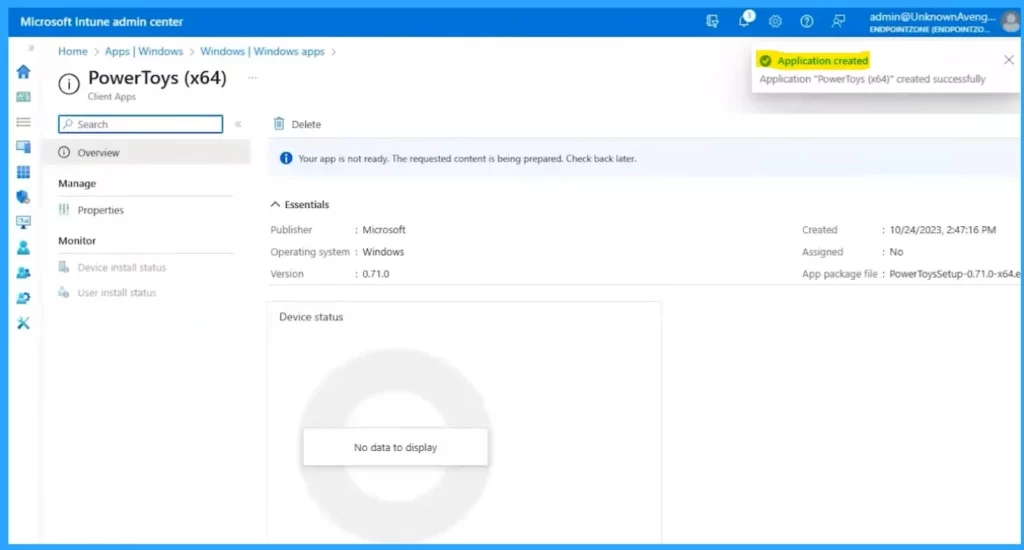The image size is (1024, 550).
Task: Dismiss the Application created notification
Action: click(1008, 60)
